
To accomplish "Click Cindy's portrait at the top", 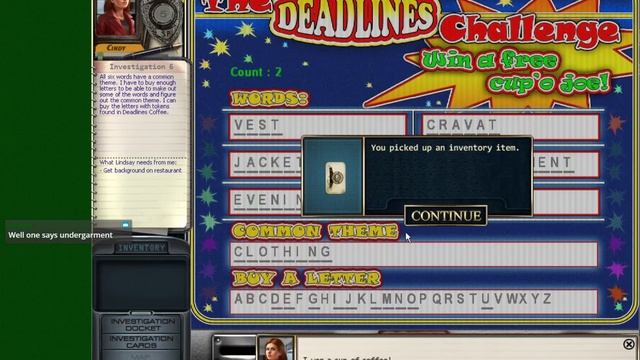I will coord(116,18).
